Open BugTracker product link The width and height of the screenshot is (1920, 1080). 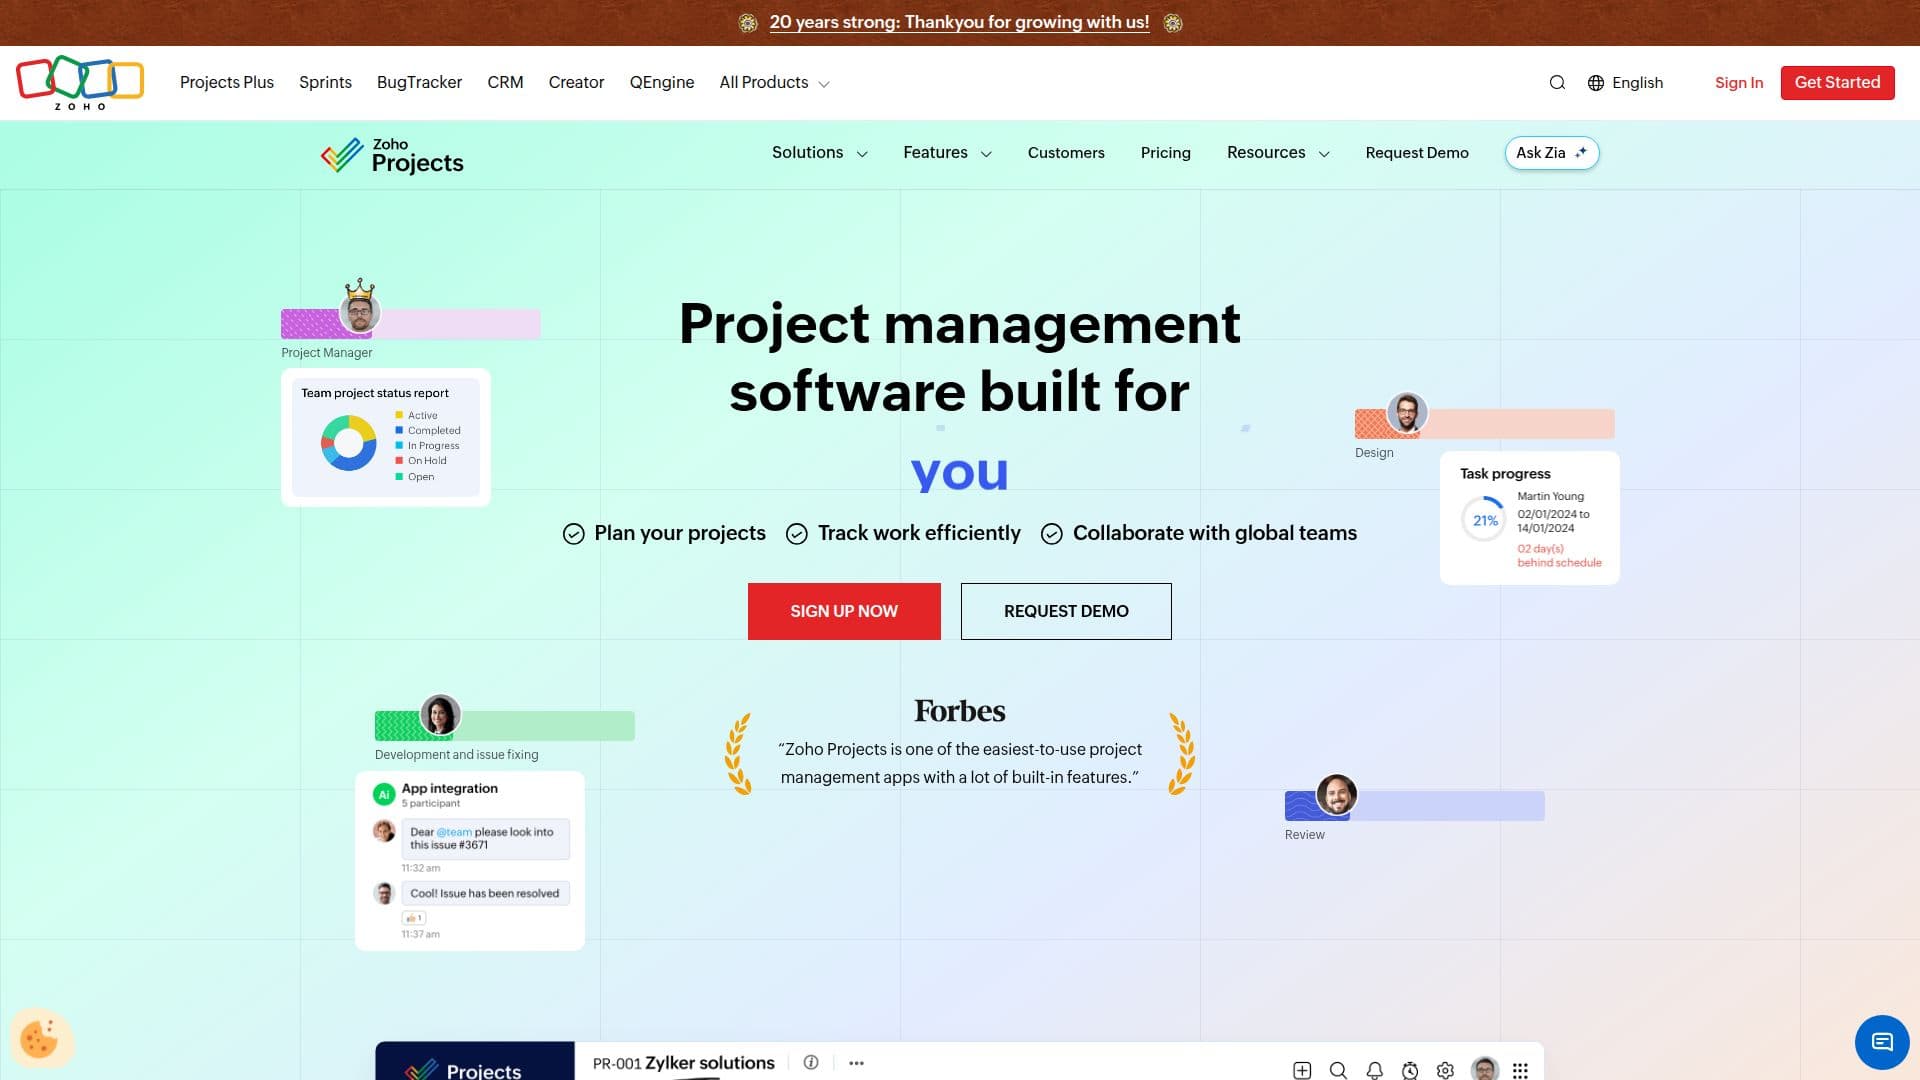(419, 83)
